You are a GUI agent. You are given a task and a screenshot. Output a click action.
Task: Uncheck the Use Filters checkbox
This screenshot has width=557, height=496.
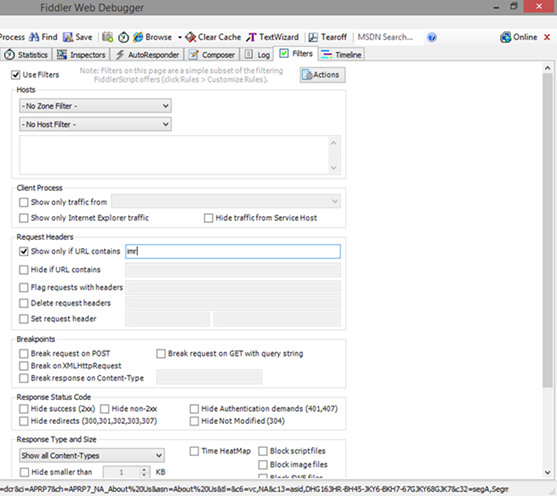[x=15, y=75]
